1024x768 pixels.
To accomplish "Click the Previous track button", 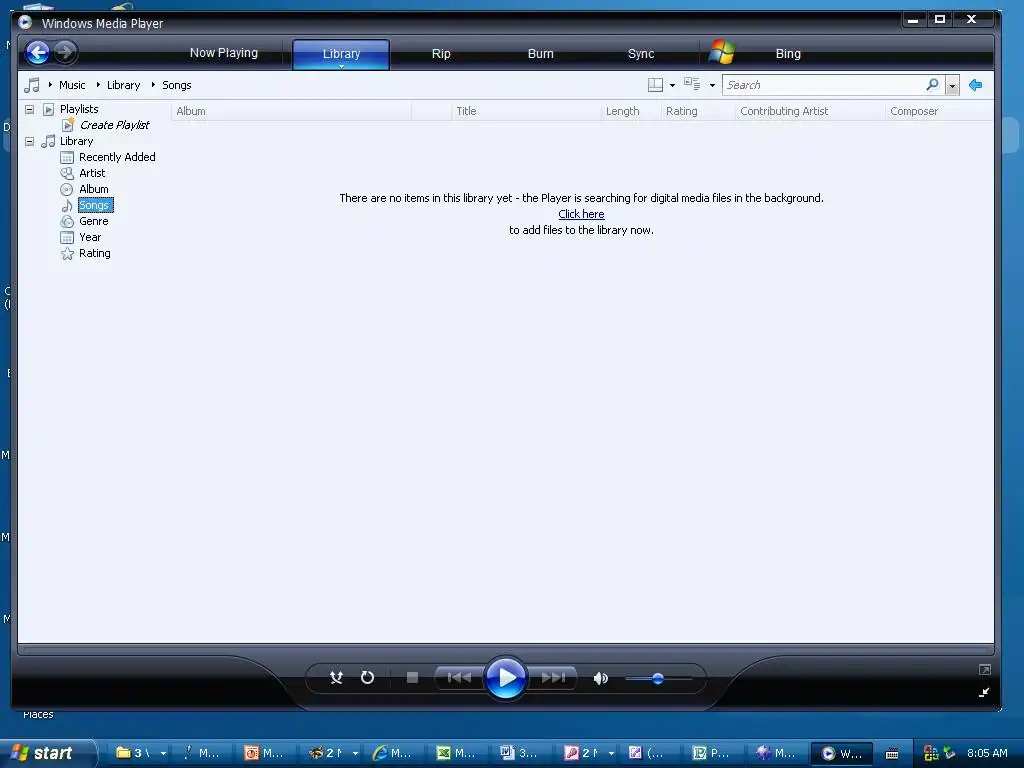I will coord(459,678).
